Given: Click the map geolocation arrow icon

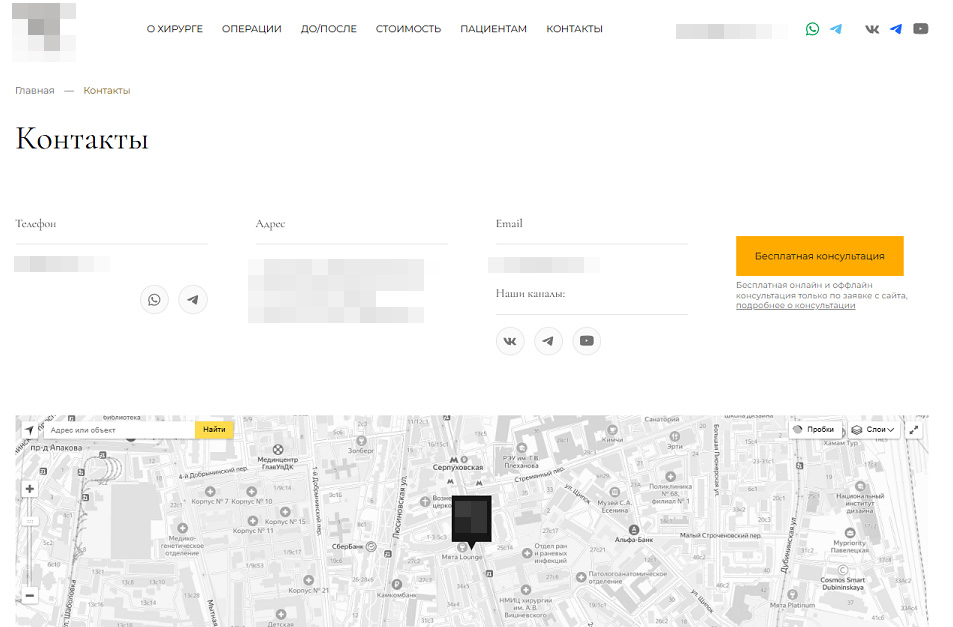Looking at the screenshot, I should click(29, 430).
